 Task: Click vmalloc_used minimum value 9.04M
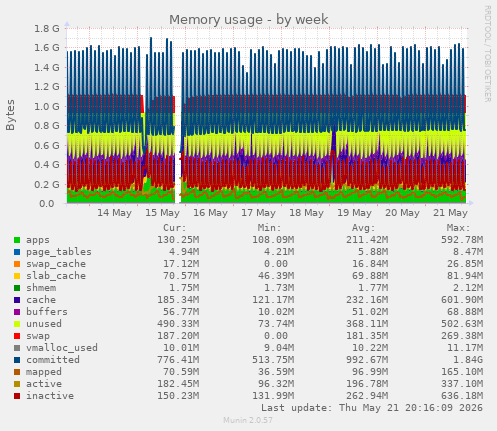278,348
